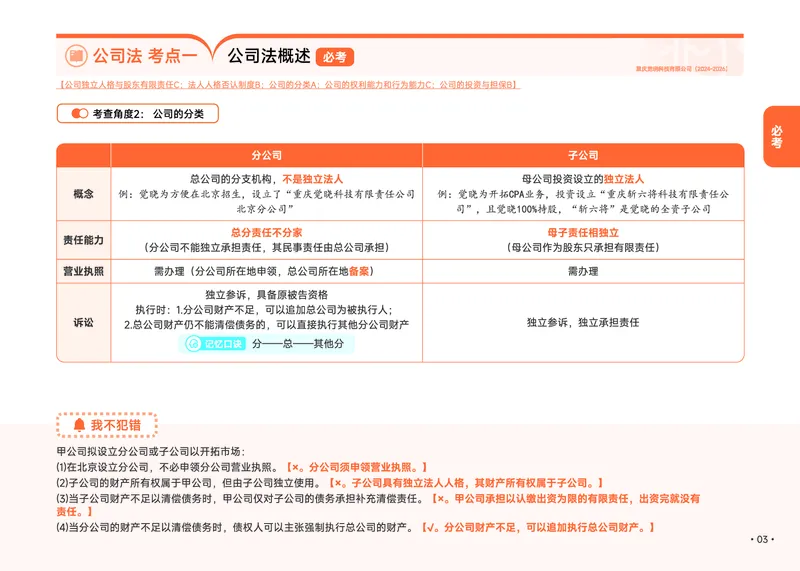Click statement (4)当分公司的财产不足以清偿债务时
The width and height of the screenshot is (800, 571).
(x=235, y=527)
